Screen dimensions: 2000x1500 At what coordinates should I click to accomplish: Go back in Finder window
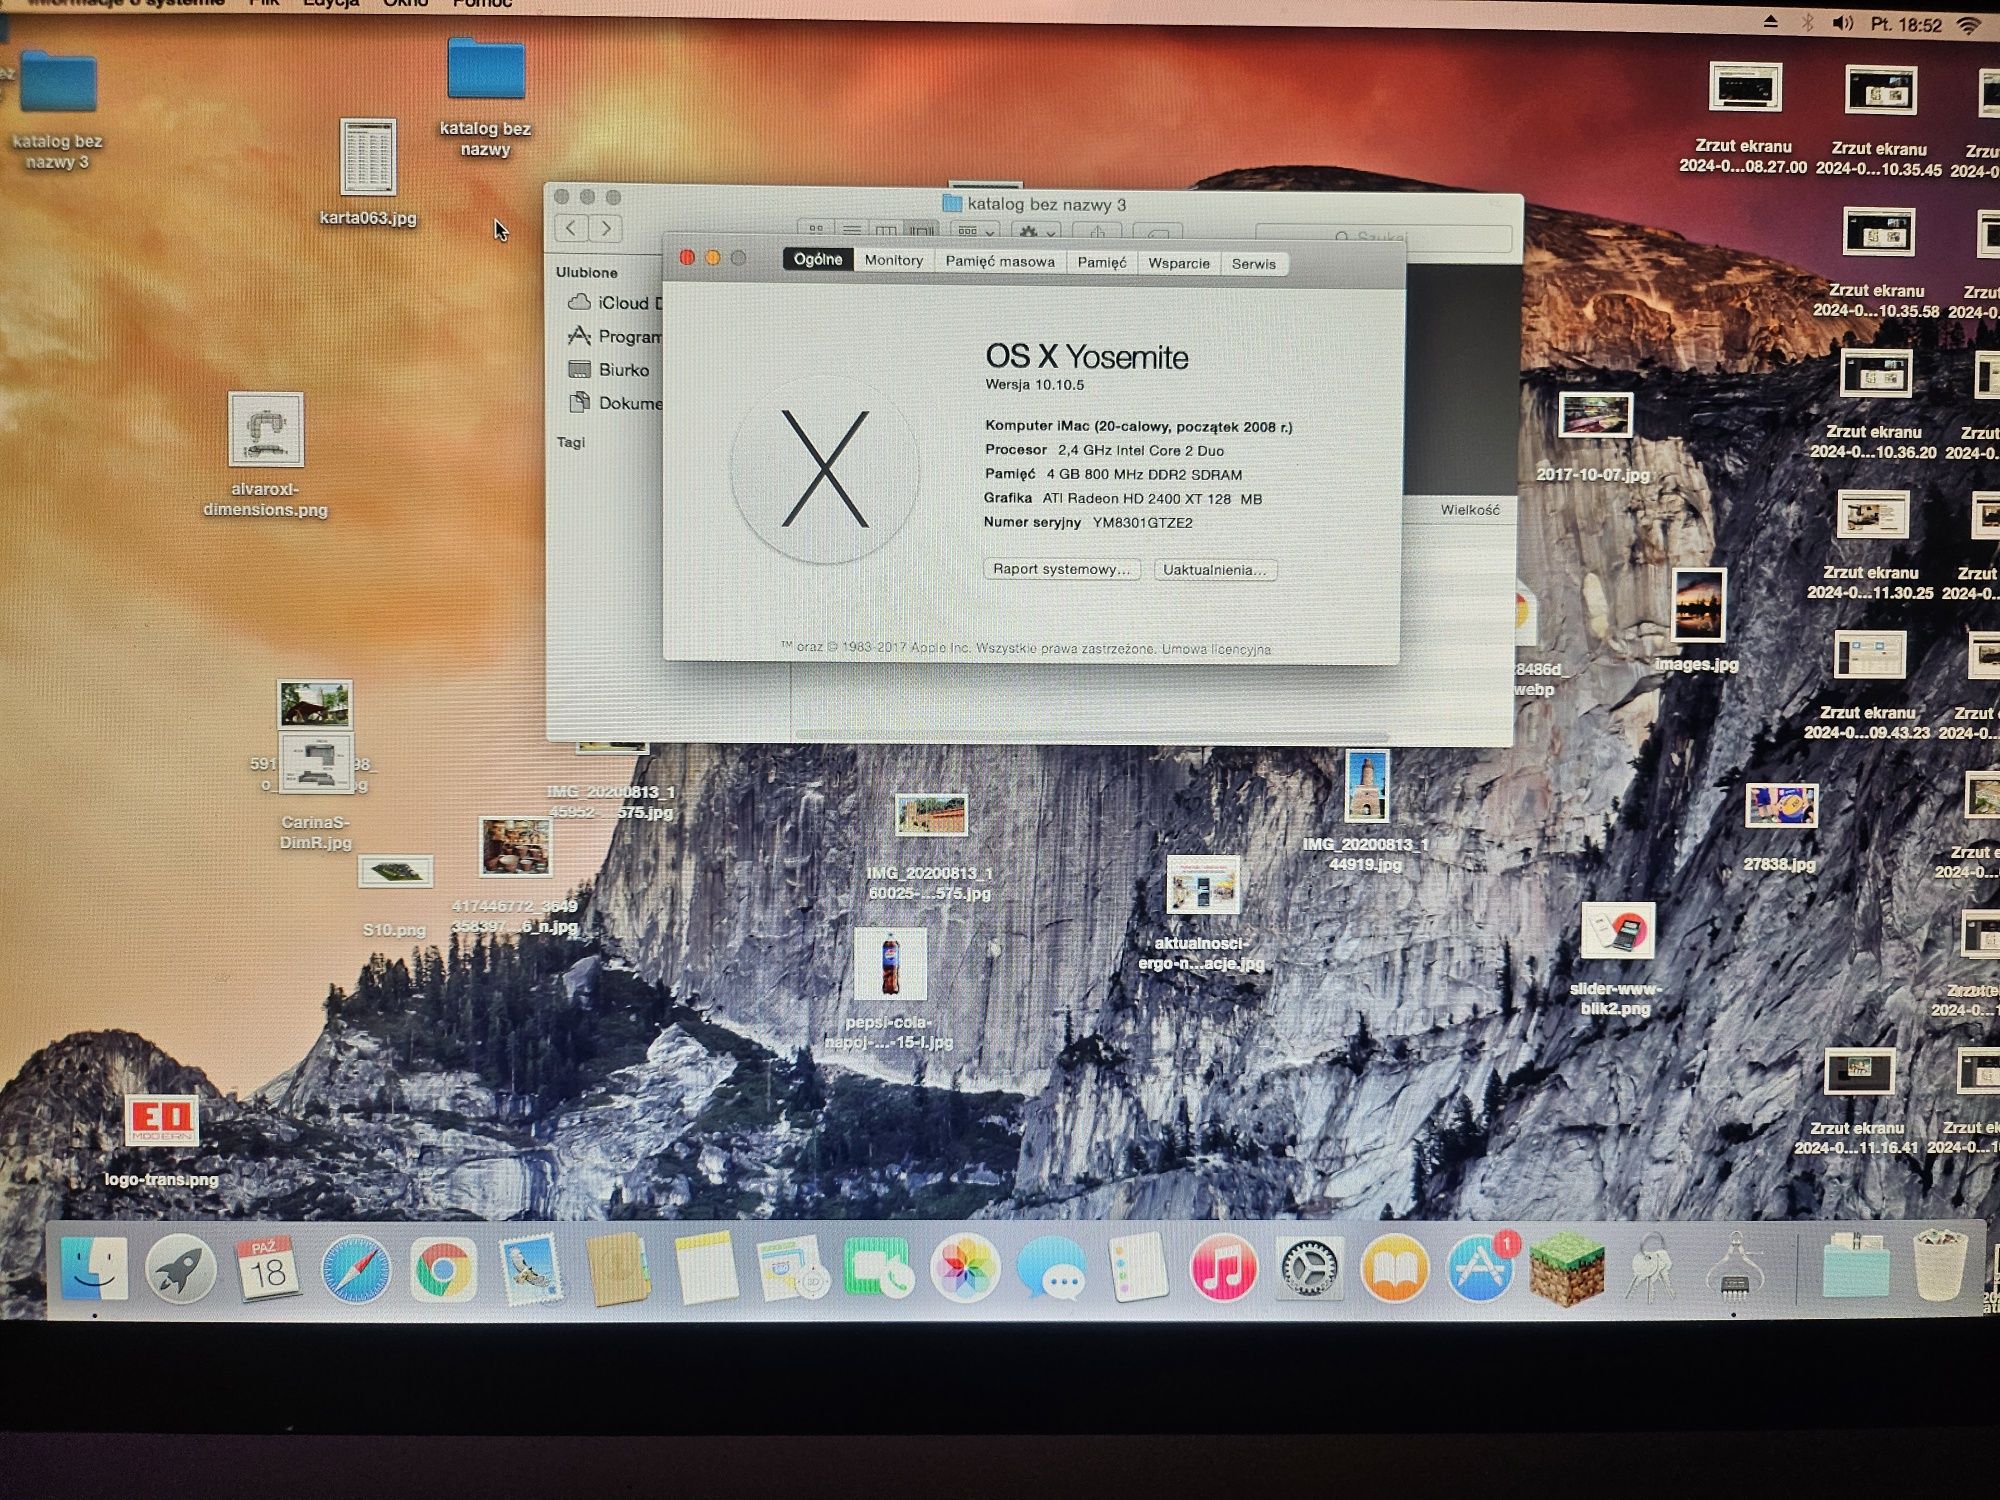point(571,228)
